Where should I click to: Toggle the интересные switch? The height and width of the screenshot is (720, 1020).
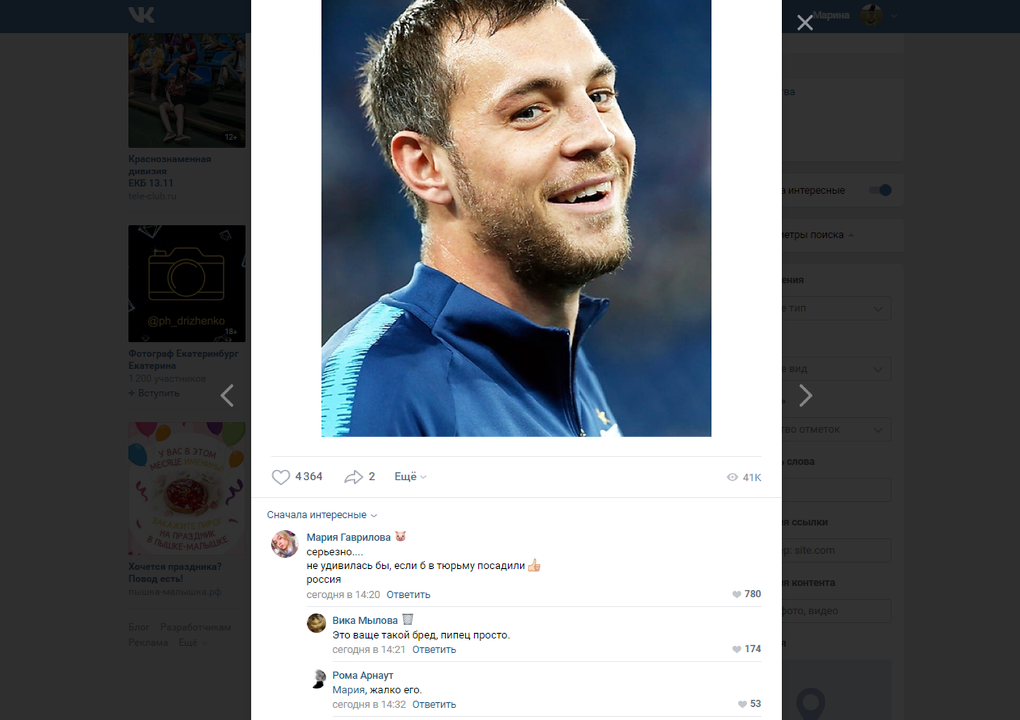click(x=880, y=190)
